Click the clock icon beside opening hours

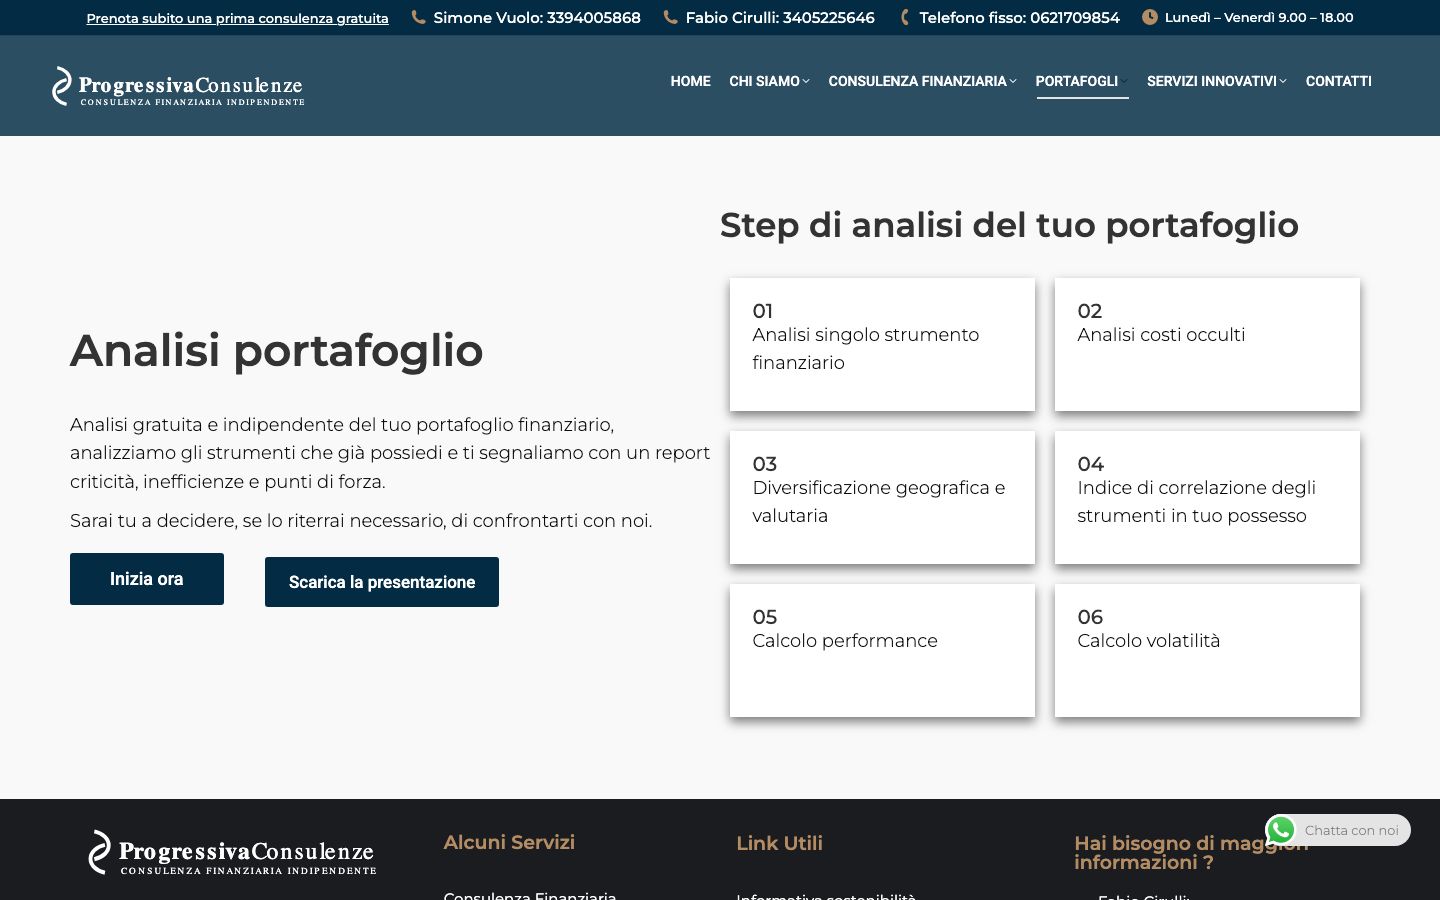pos(1150,17)
